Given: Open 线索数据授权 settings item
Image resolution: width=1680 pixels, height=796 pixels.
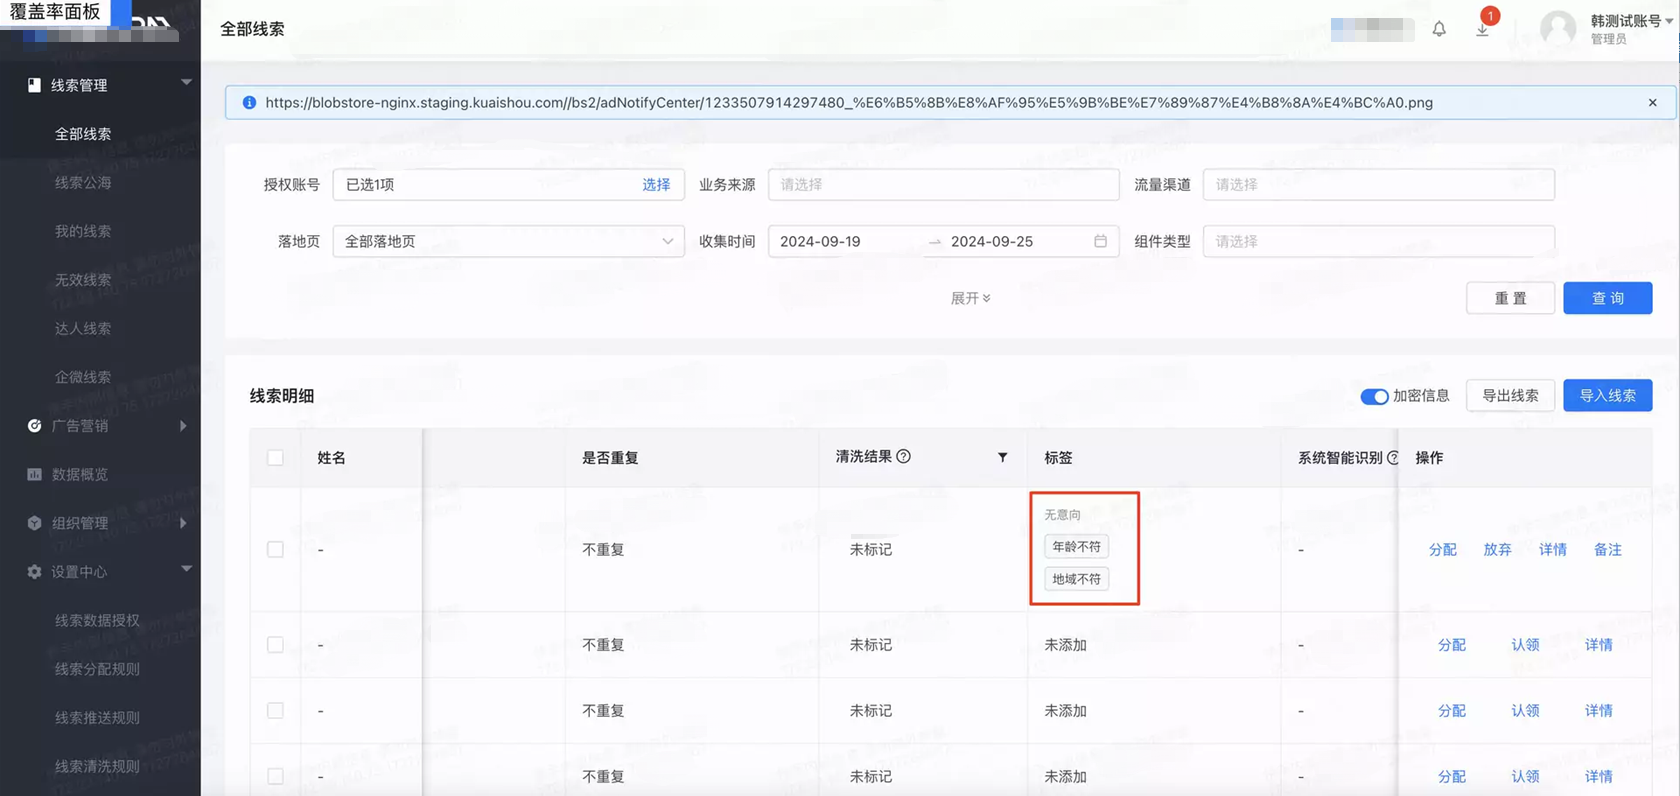Looking at the screenshot, I should (97, 620).
